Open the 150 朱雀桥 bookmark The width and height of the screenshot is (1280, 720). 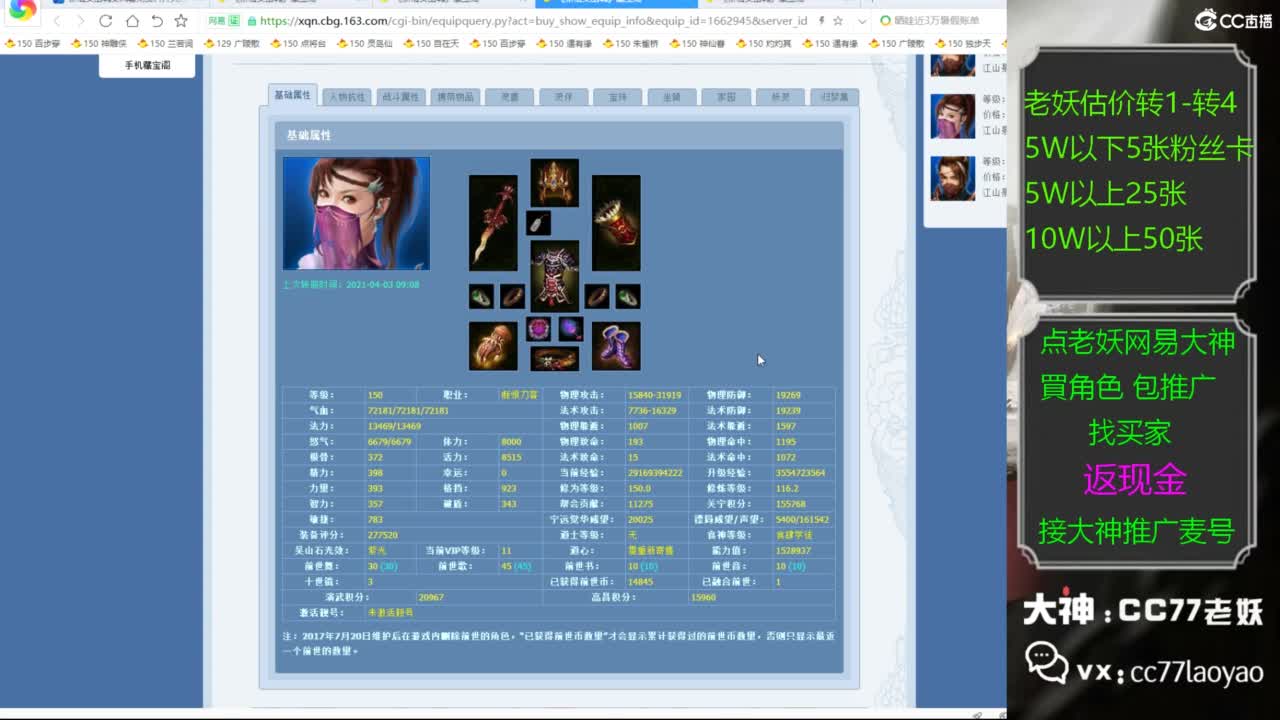pos(630,43)
